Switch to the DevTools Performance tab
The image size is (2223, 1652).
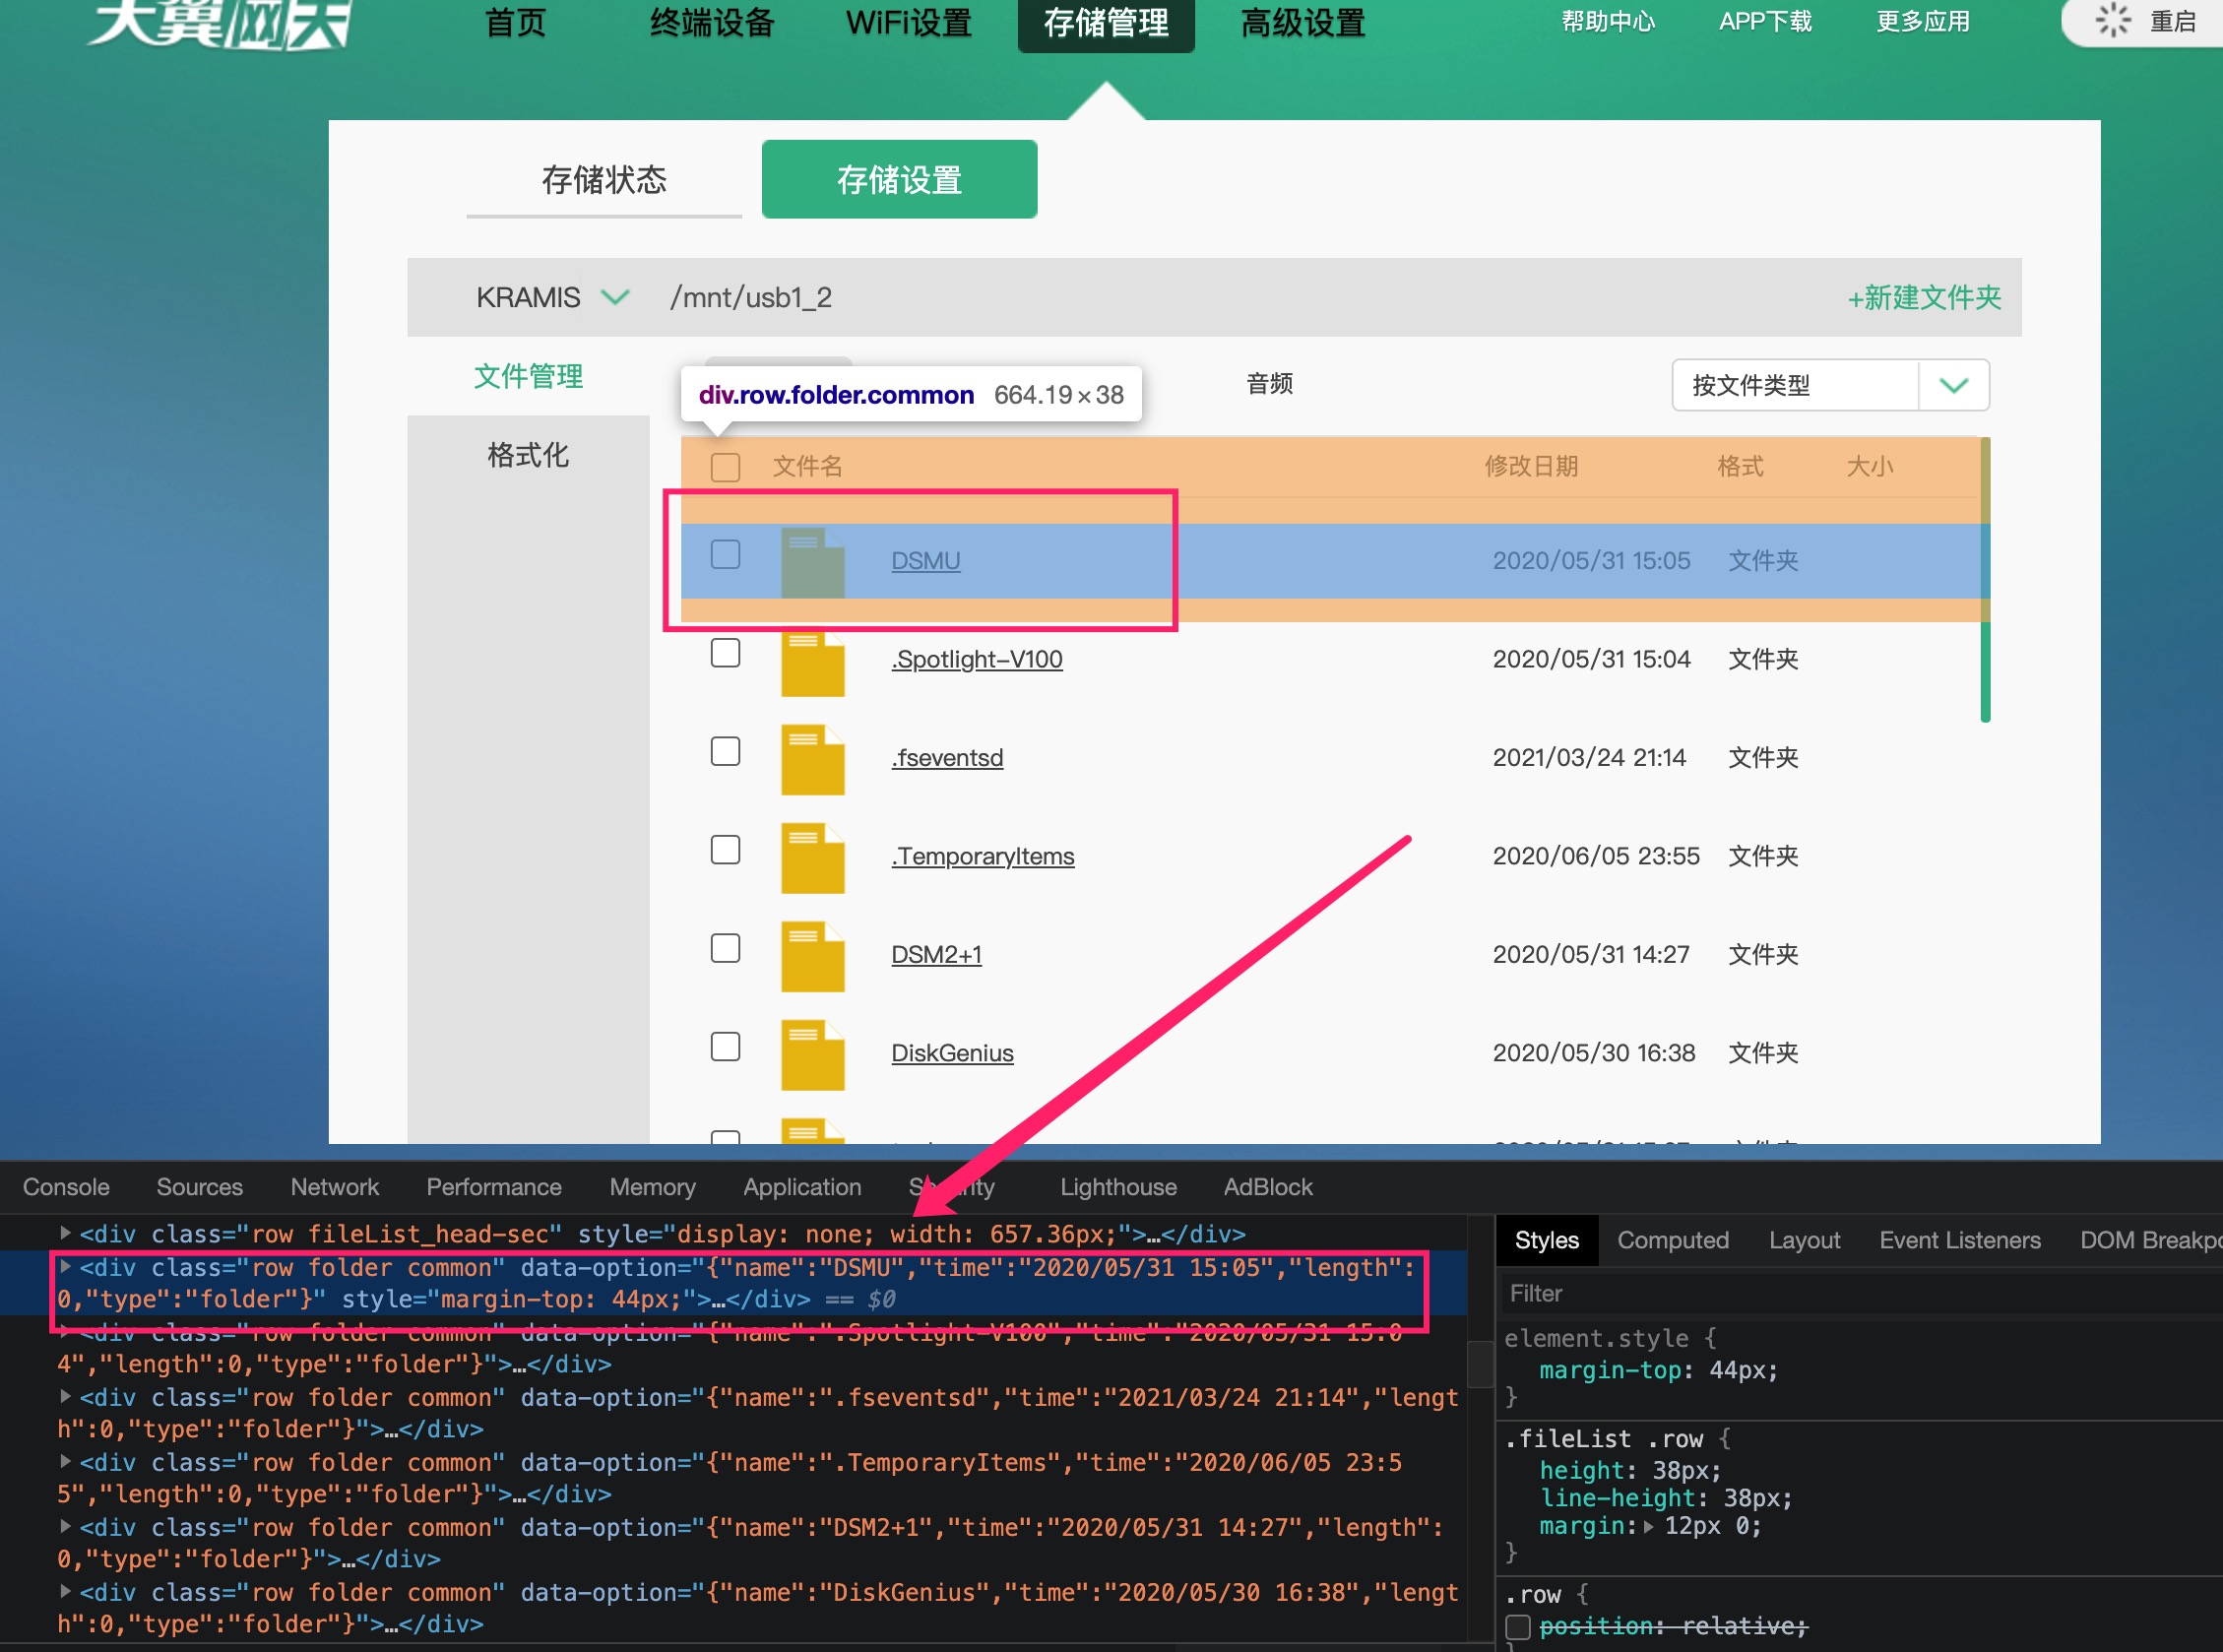click(x=494, y=1187)
